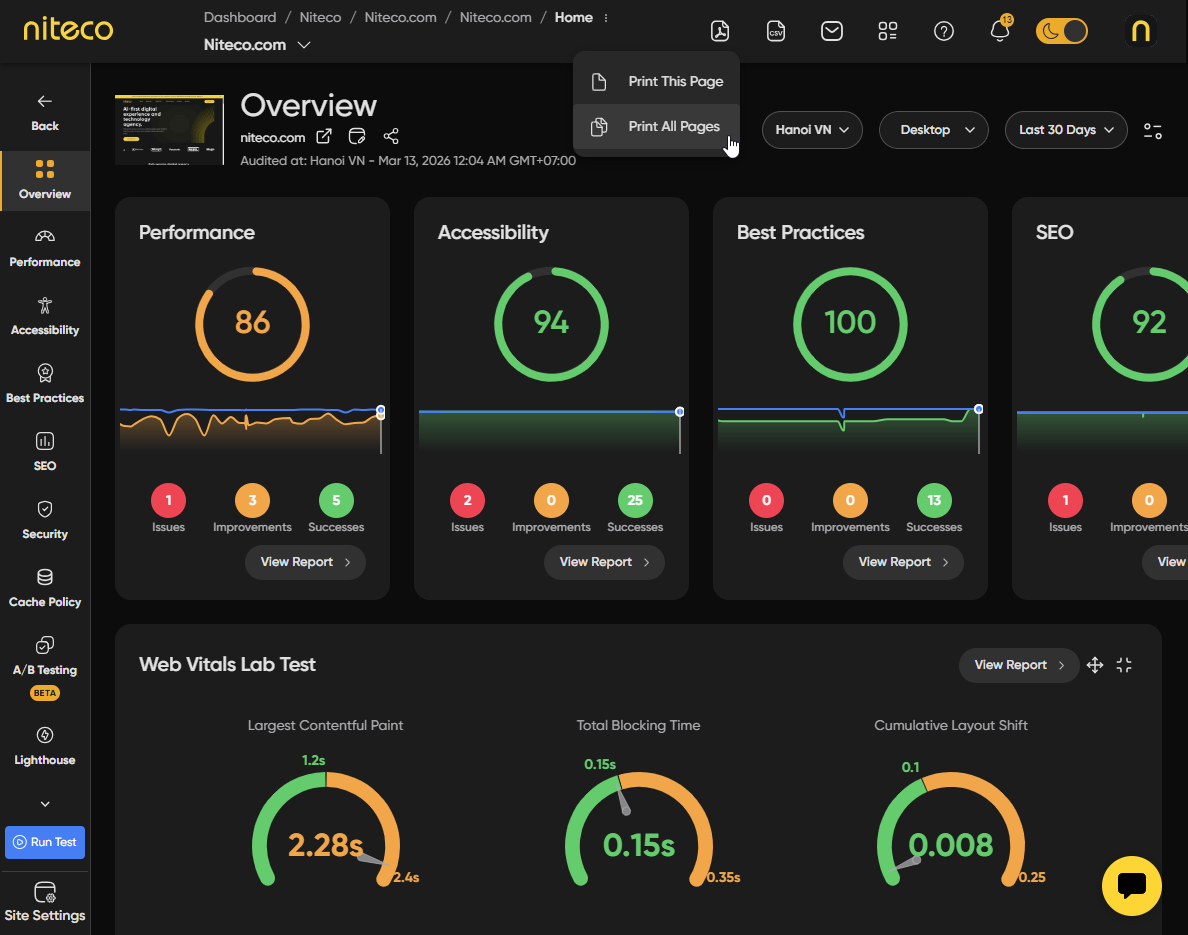Click the CSV export icon

[x=776, y=31]
